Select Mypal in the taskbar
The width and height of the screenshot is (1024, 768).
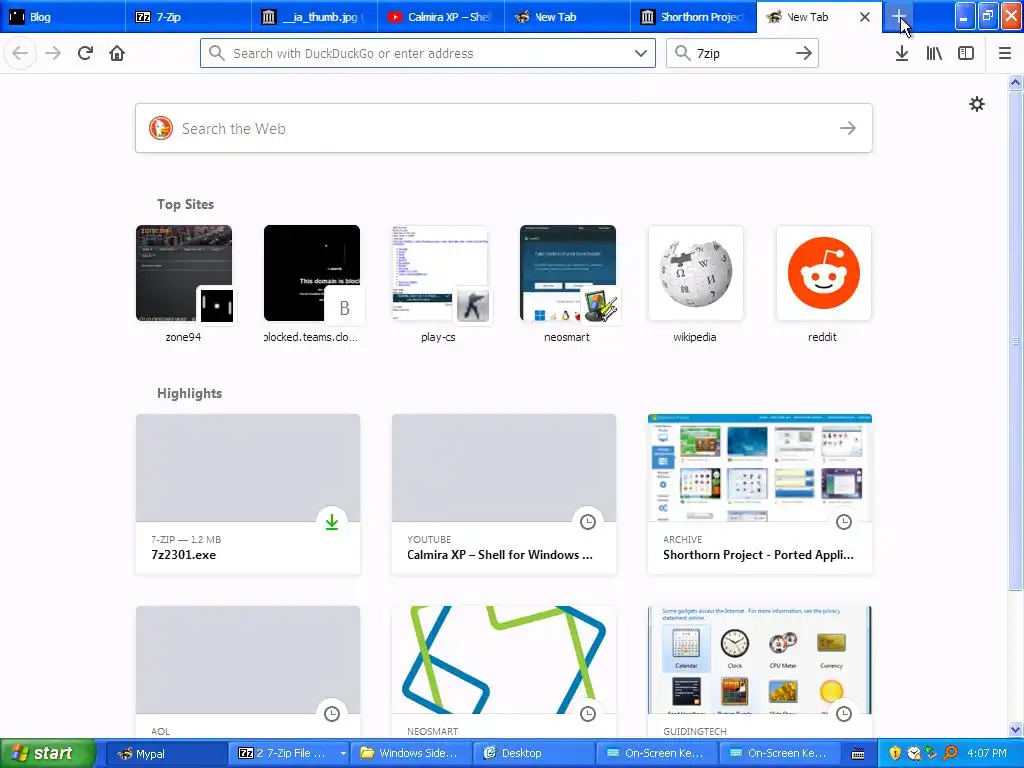(166, 754)
